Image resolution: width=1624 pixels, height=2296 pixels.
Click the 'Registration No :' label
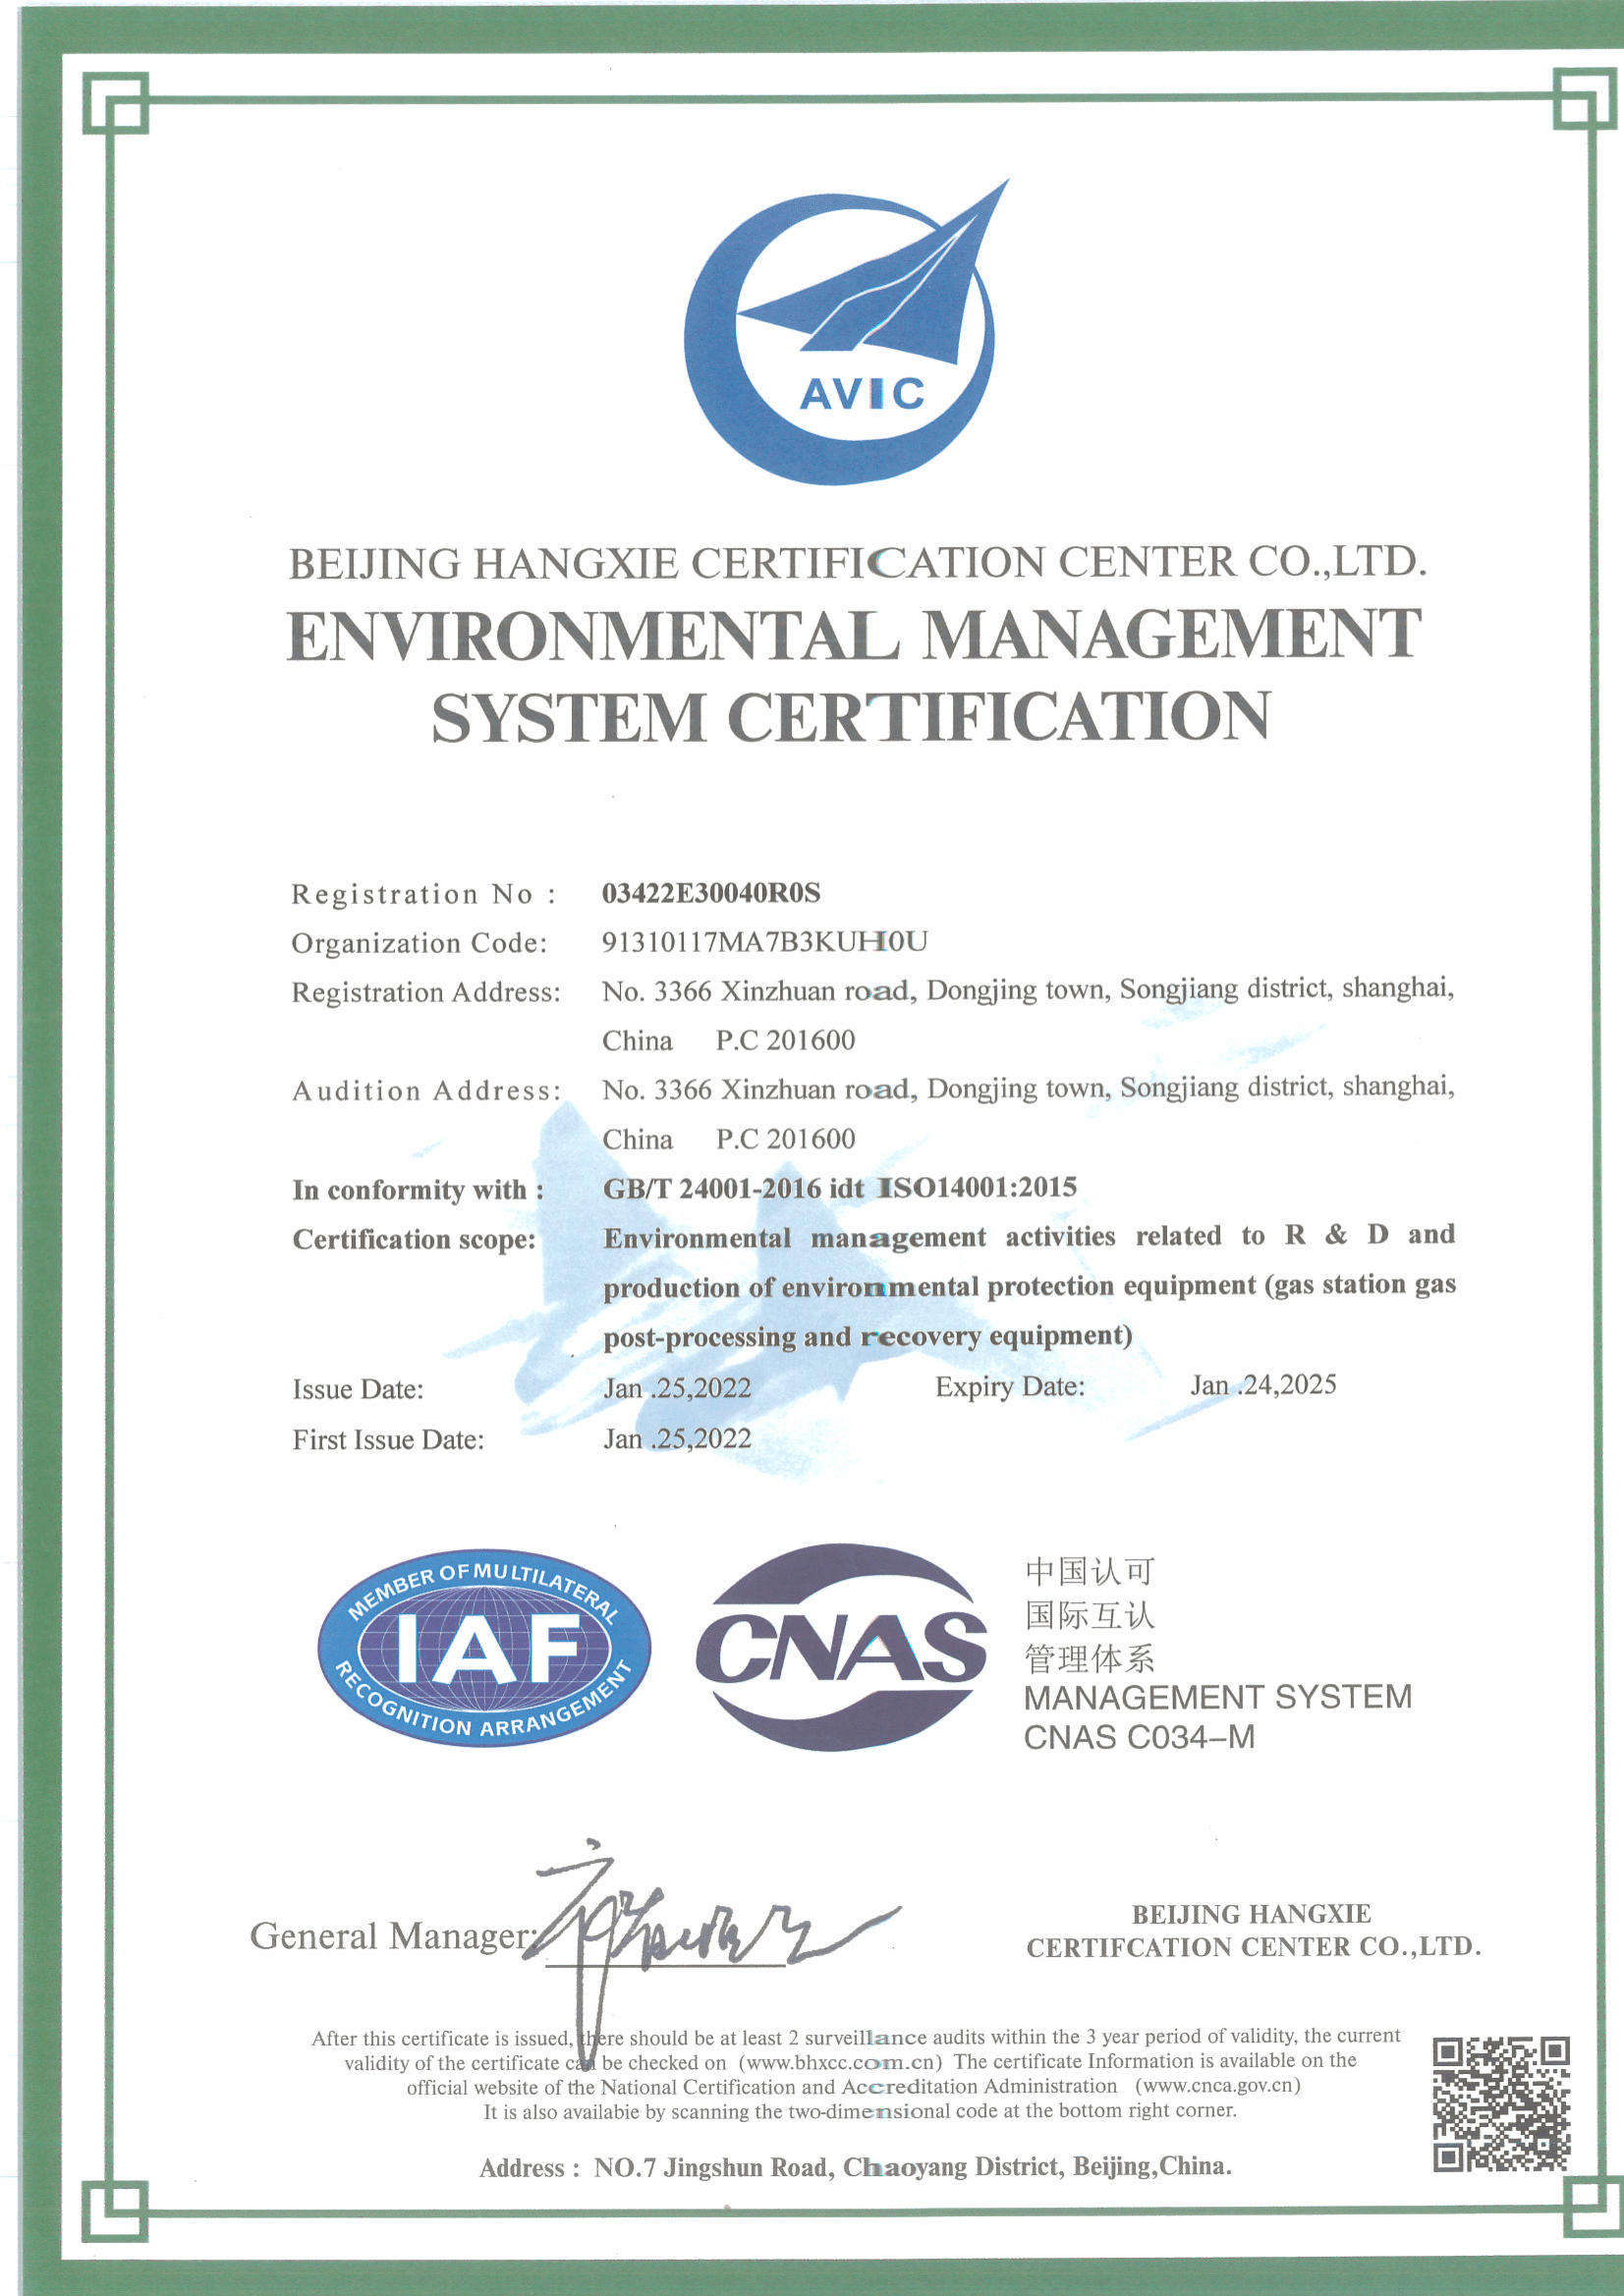point(424,894)
